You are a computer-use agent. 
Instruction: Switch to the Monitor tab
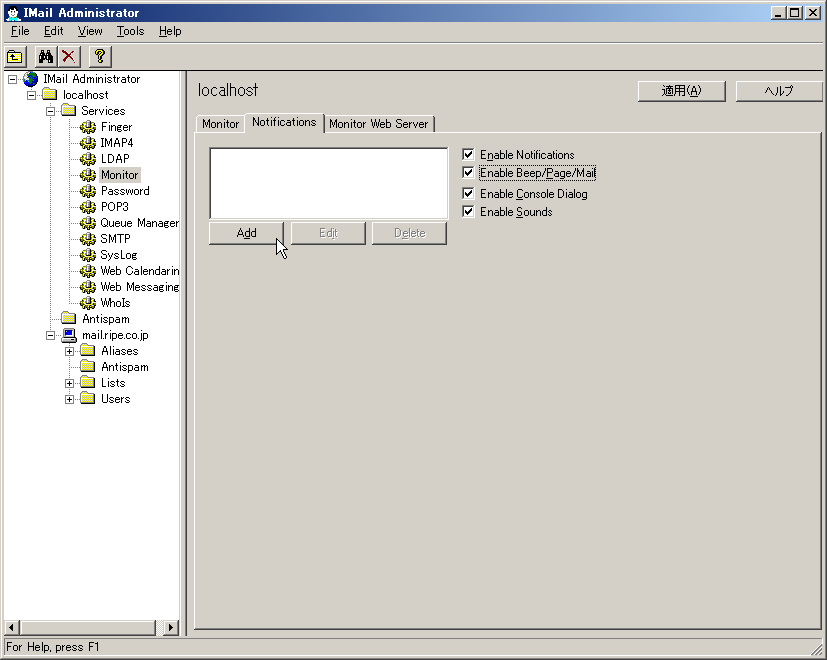click(x=220, y=124)
